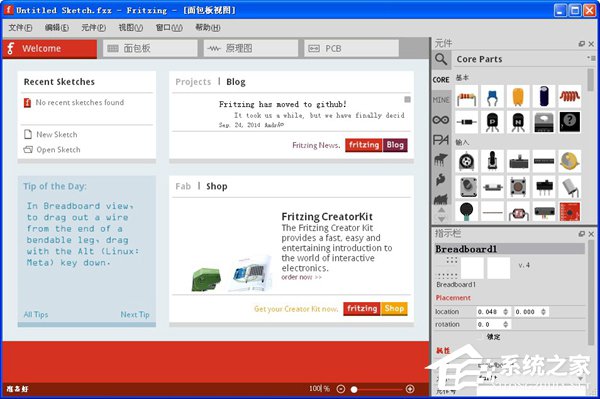Switch to the PCB tab

point(351,49)
